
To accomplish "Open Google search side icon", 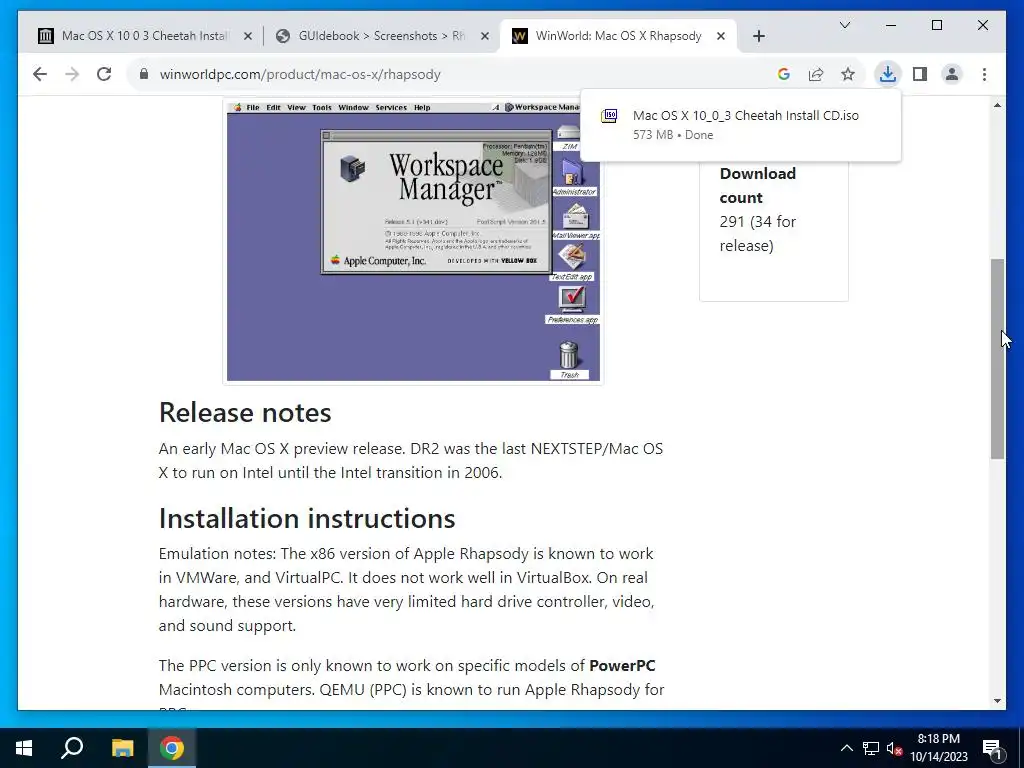I will (x=784, y=74).
